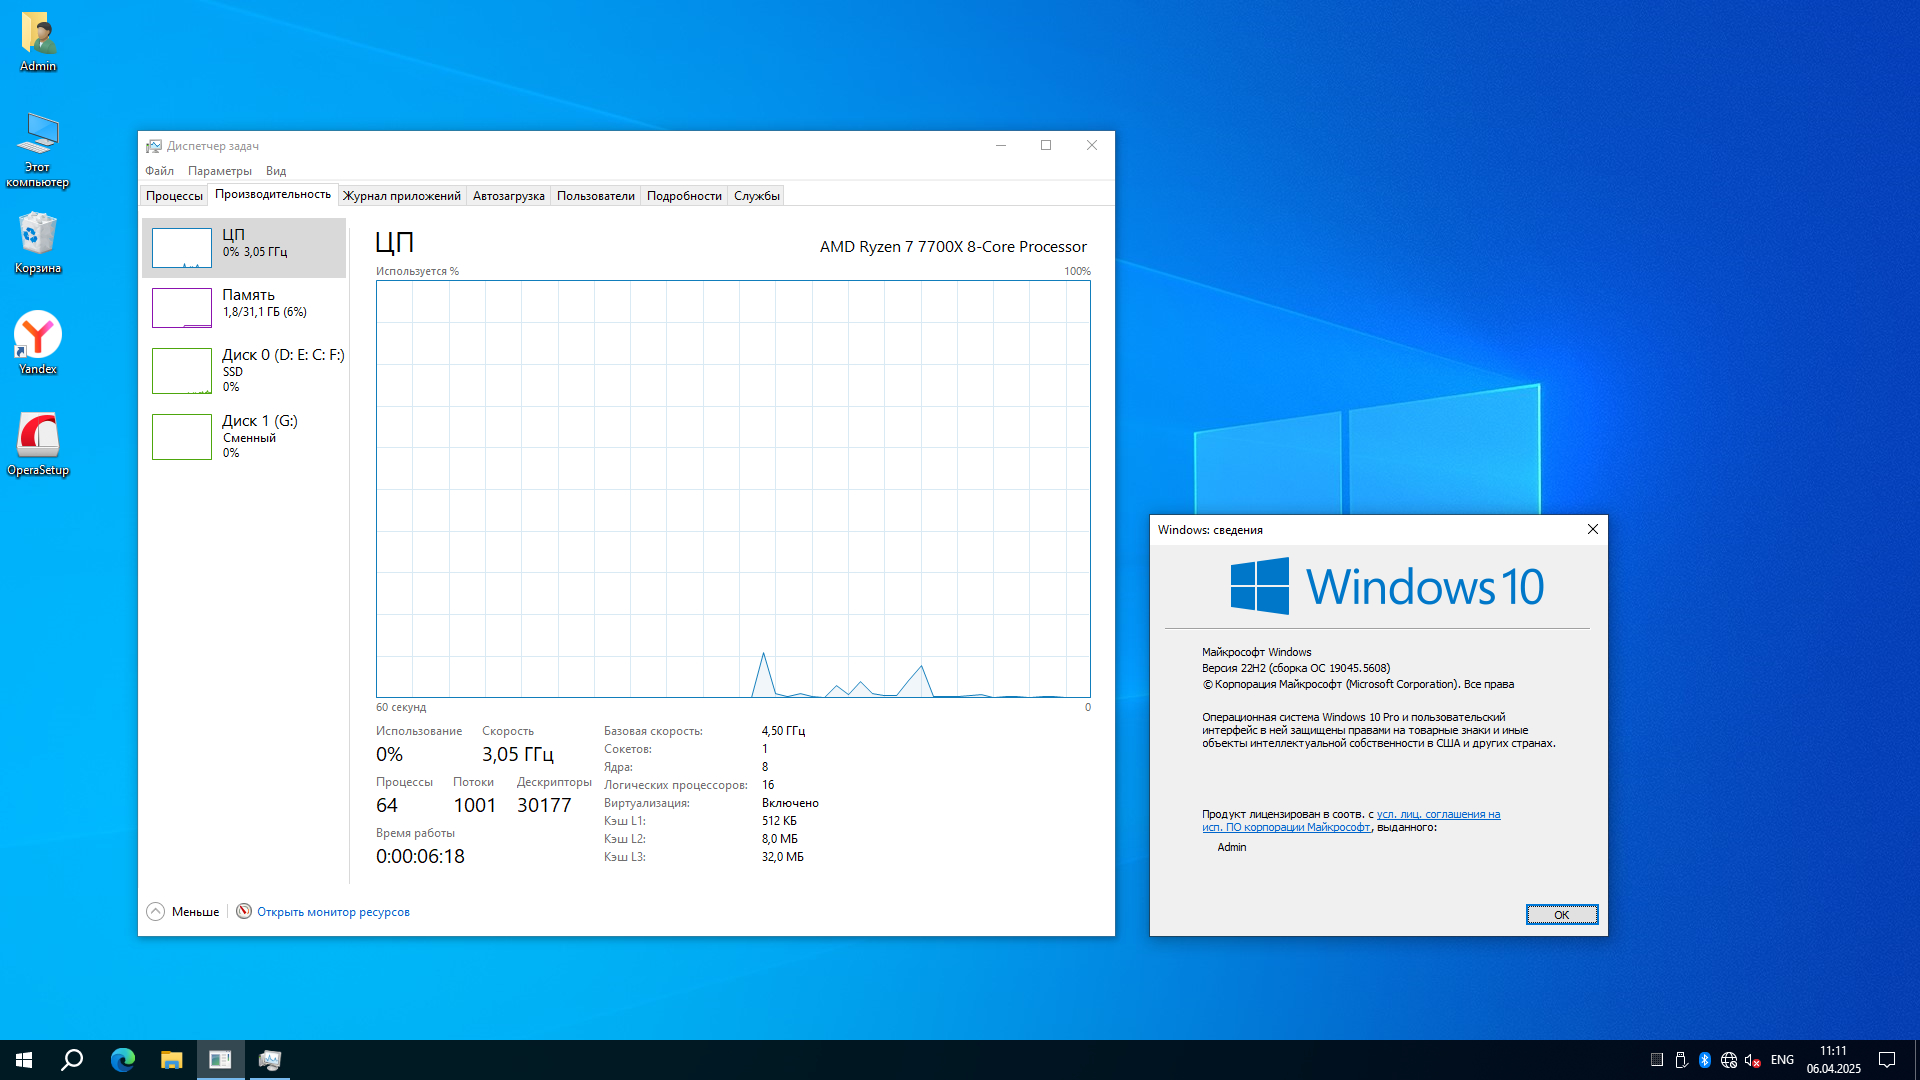Open File Explorer from the taskbar
The width and height of the screenshot is (1920, 1080).
[x=171, y=1060]
